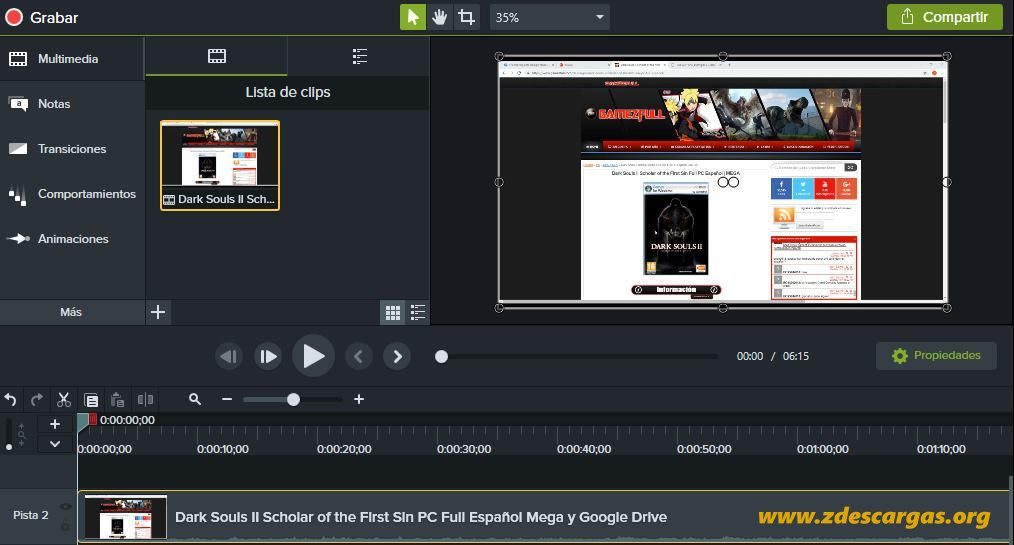The height and width of the screenshot is (545, 1014).
Task: Click the Más button in sidebar
Action: 72,312
